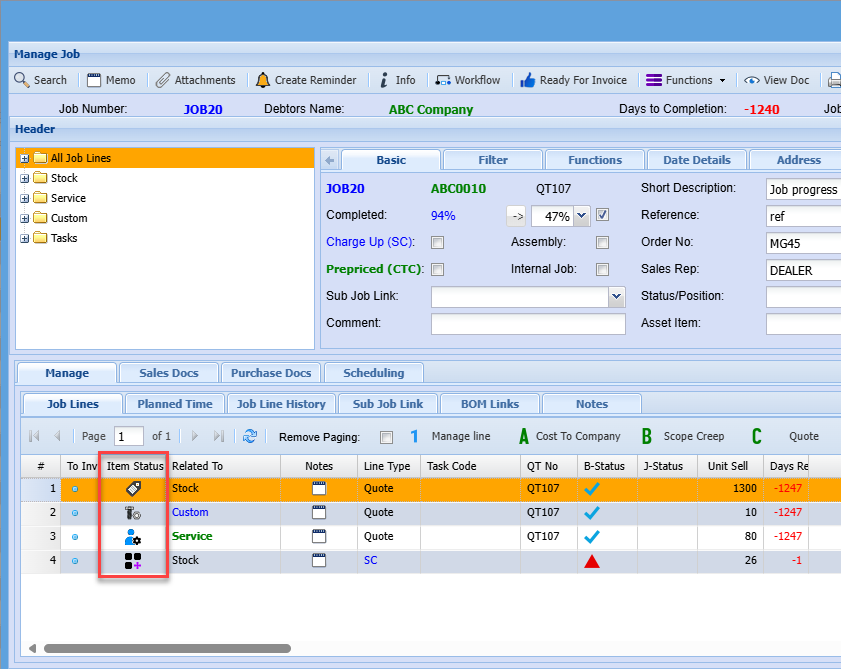Click the refresh icon beside paging arrows
This screenshot has height=669, width=841.
(250, 436)
